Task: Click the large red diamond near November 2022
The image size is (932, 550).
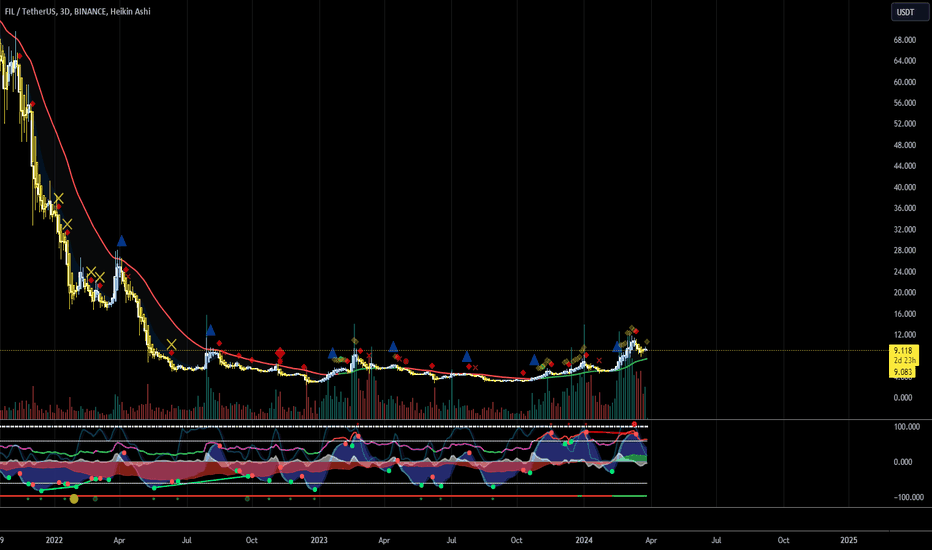Action: (x=280, y=354)
